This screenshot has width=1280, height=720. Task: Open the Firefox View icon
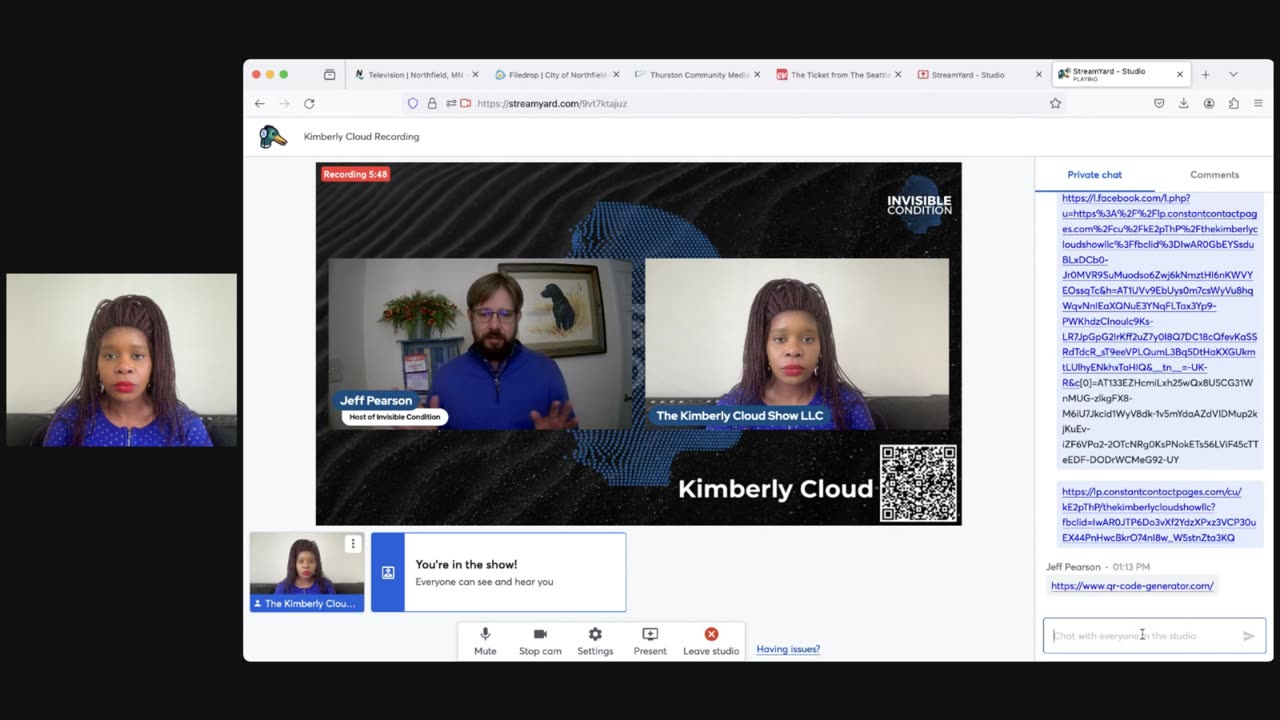pyautogui.click(x=329, y=74)
